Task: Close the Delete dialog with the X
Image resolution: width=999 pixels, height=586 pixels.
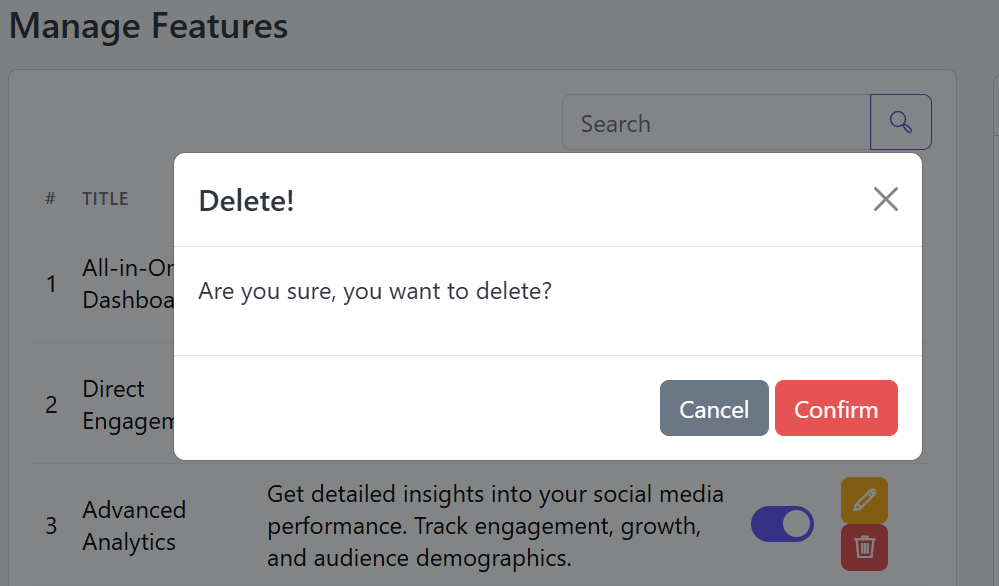Action: [886, 199]
